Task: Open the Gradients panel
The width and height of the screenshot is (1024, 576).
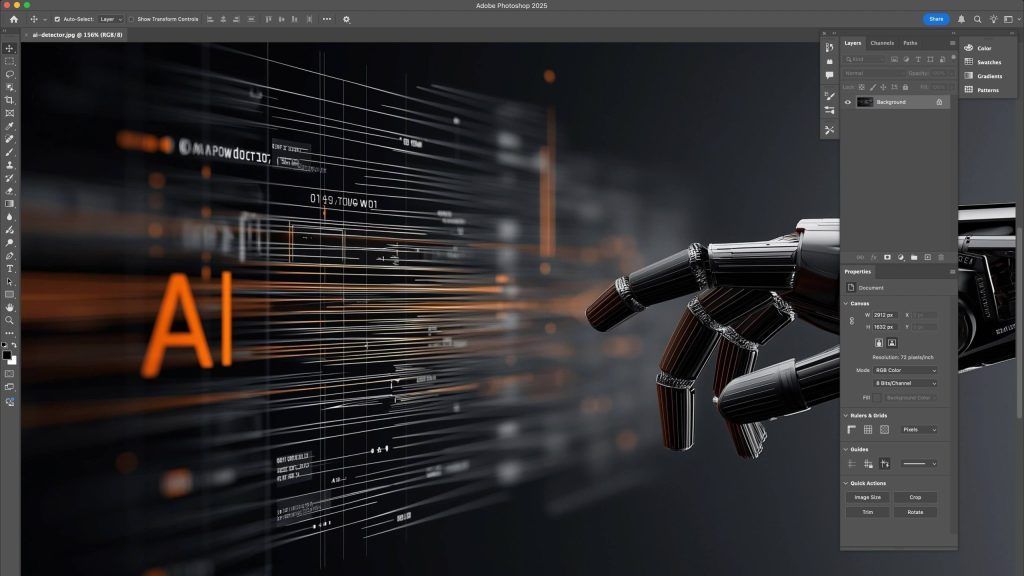Action: pyautogui.click(x=988, y=76)
